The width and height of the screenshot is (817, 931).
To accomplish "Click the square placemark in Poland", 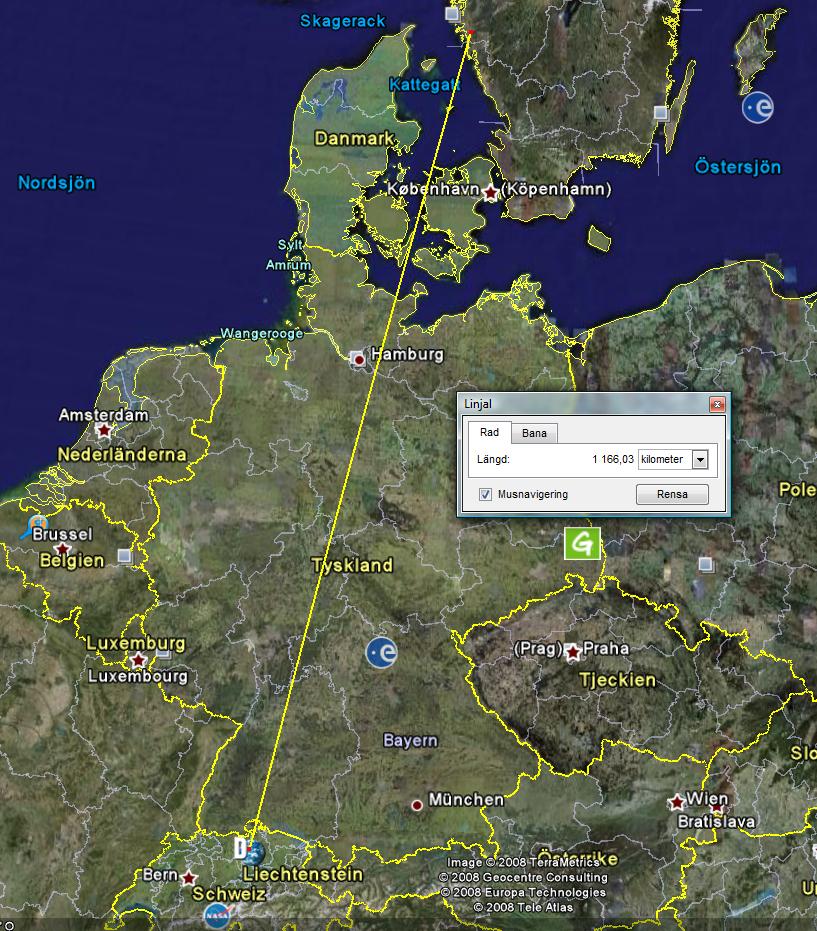I will click(x=705, y=563).
